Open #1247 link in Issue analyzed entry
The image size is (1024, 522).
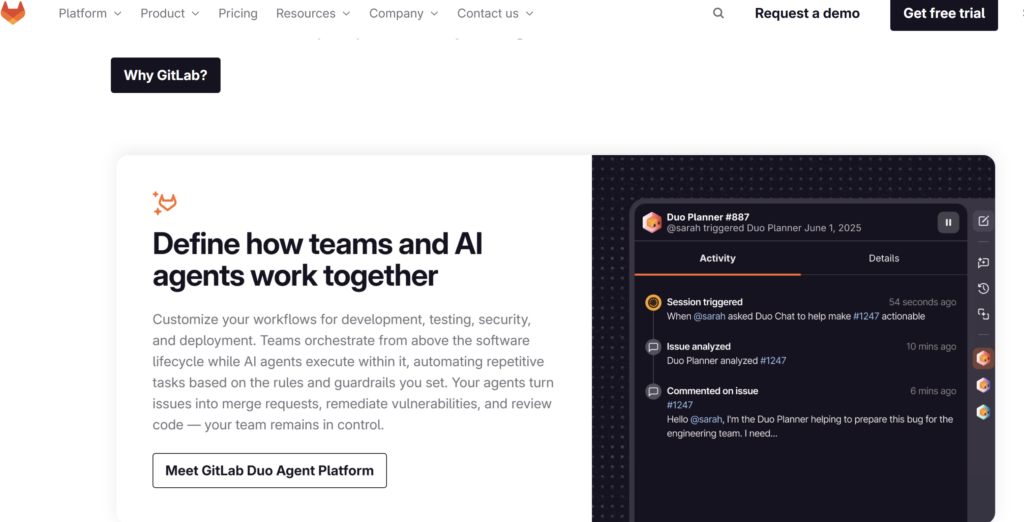tap(773, 361)
